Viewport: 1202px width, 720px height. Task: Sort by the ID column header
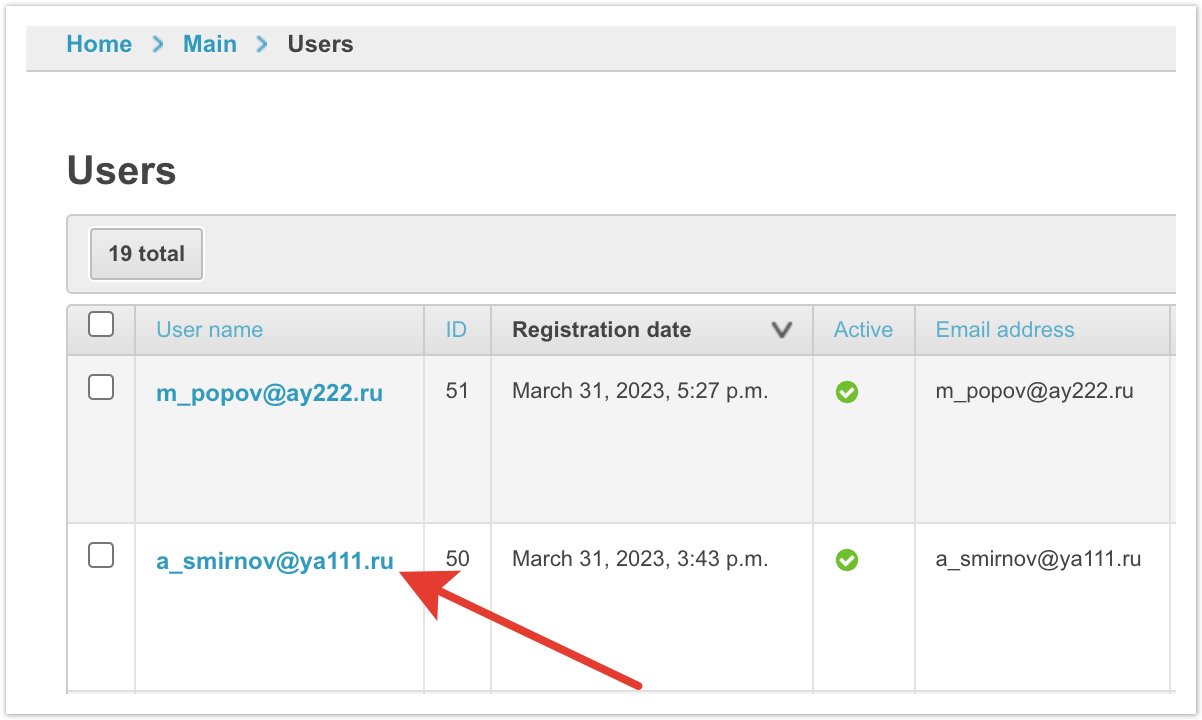(x=456, y=330)
